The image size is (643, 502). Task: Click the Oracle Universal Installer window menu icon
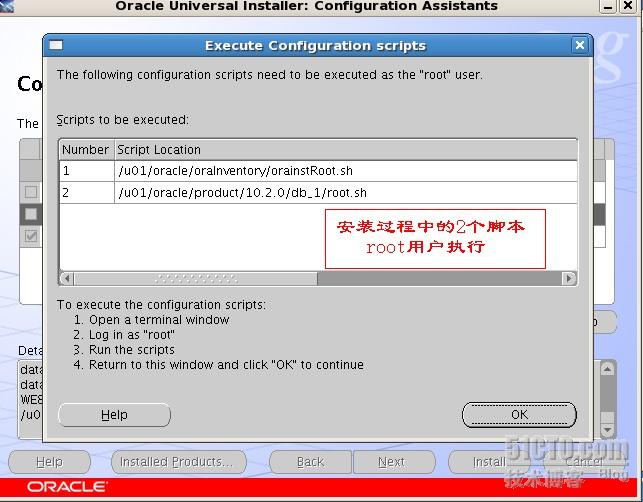point(7,6)
